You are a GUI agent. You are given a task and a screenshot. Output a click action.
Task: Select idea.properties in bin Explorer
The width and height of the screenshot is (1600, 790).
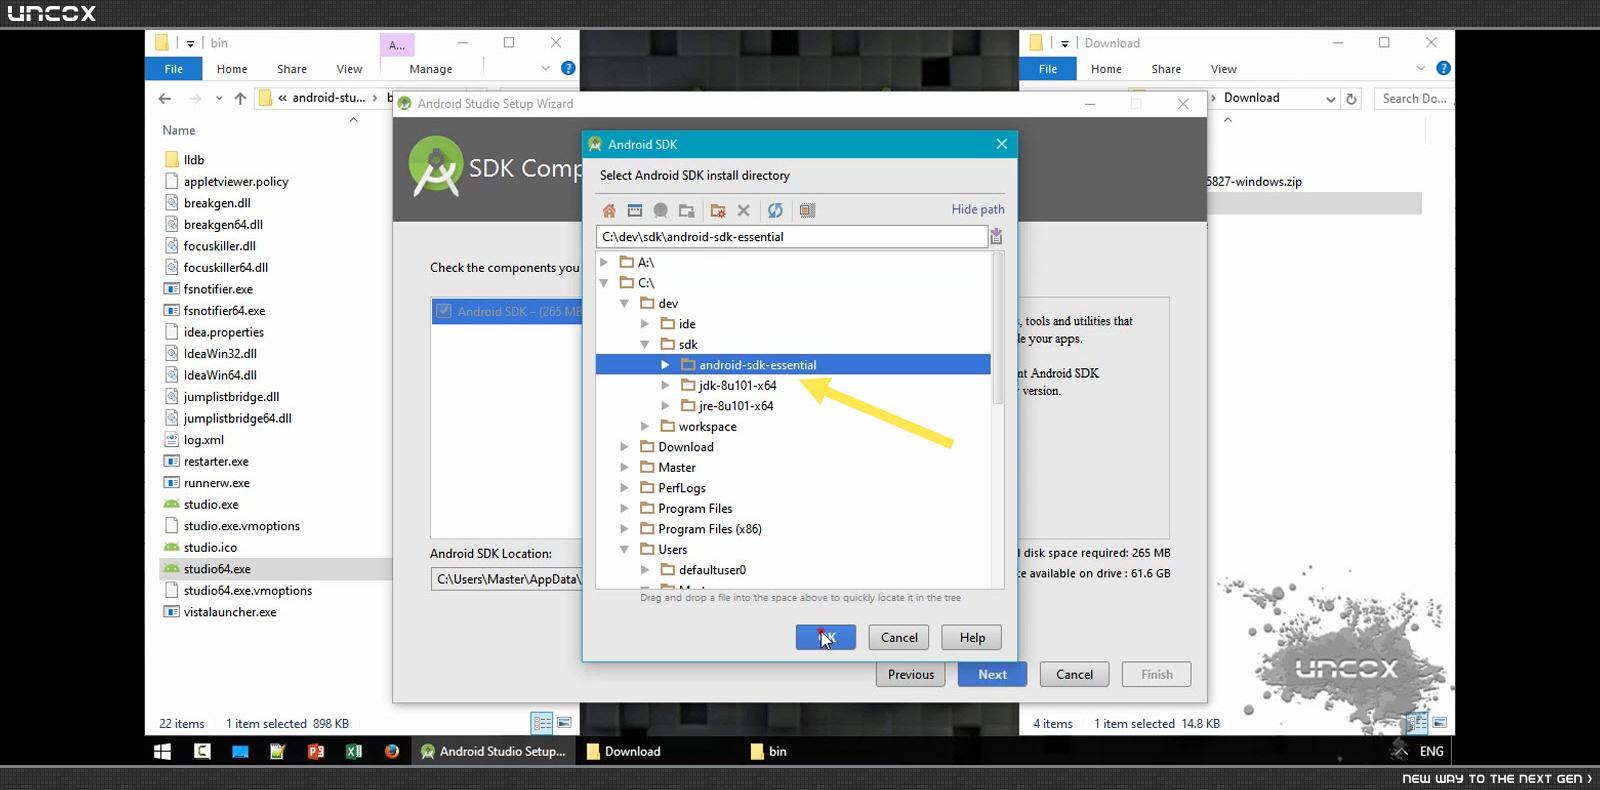coord(224,332)
